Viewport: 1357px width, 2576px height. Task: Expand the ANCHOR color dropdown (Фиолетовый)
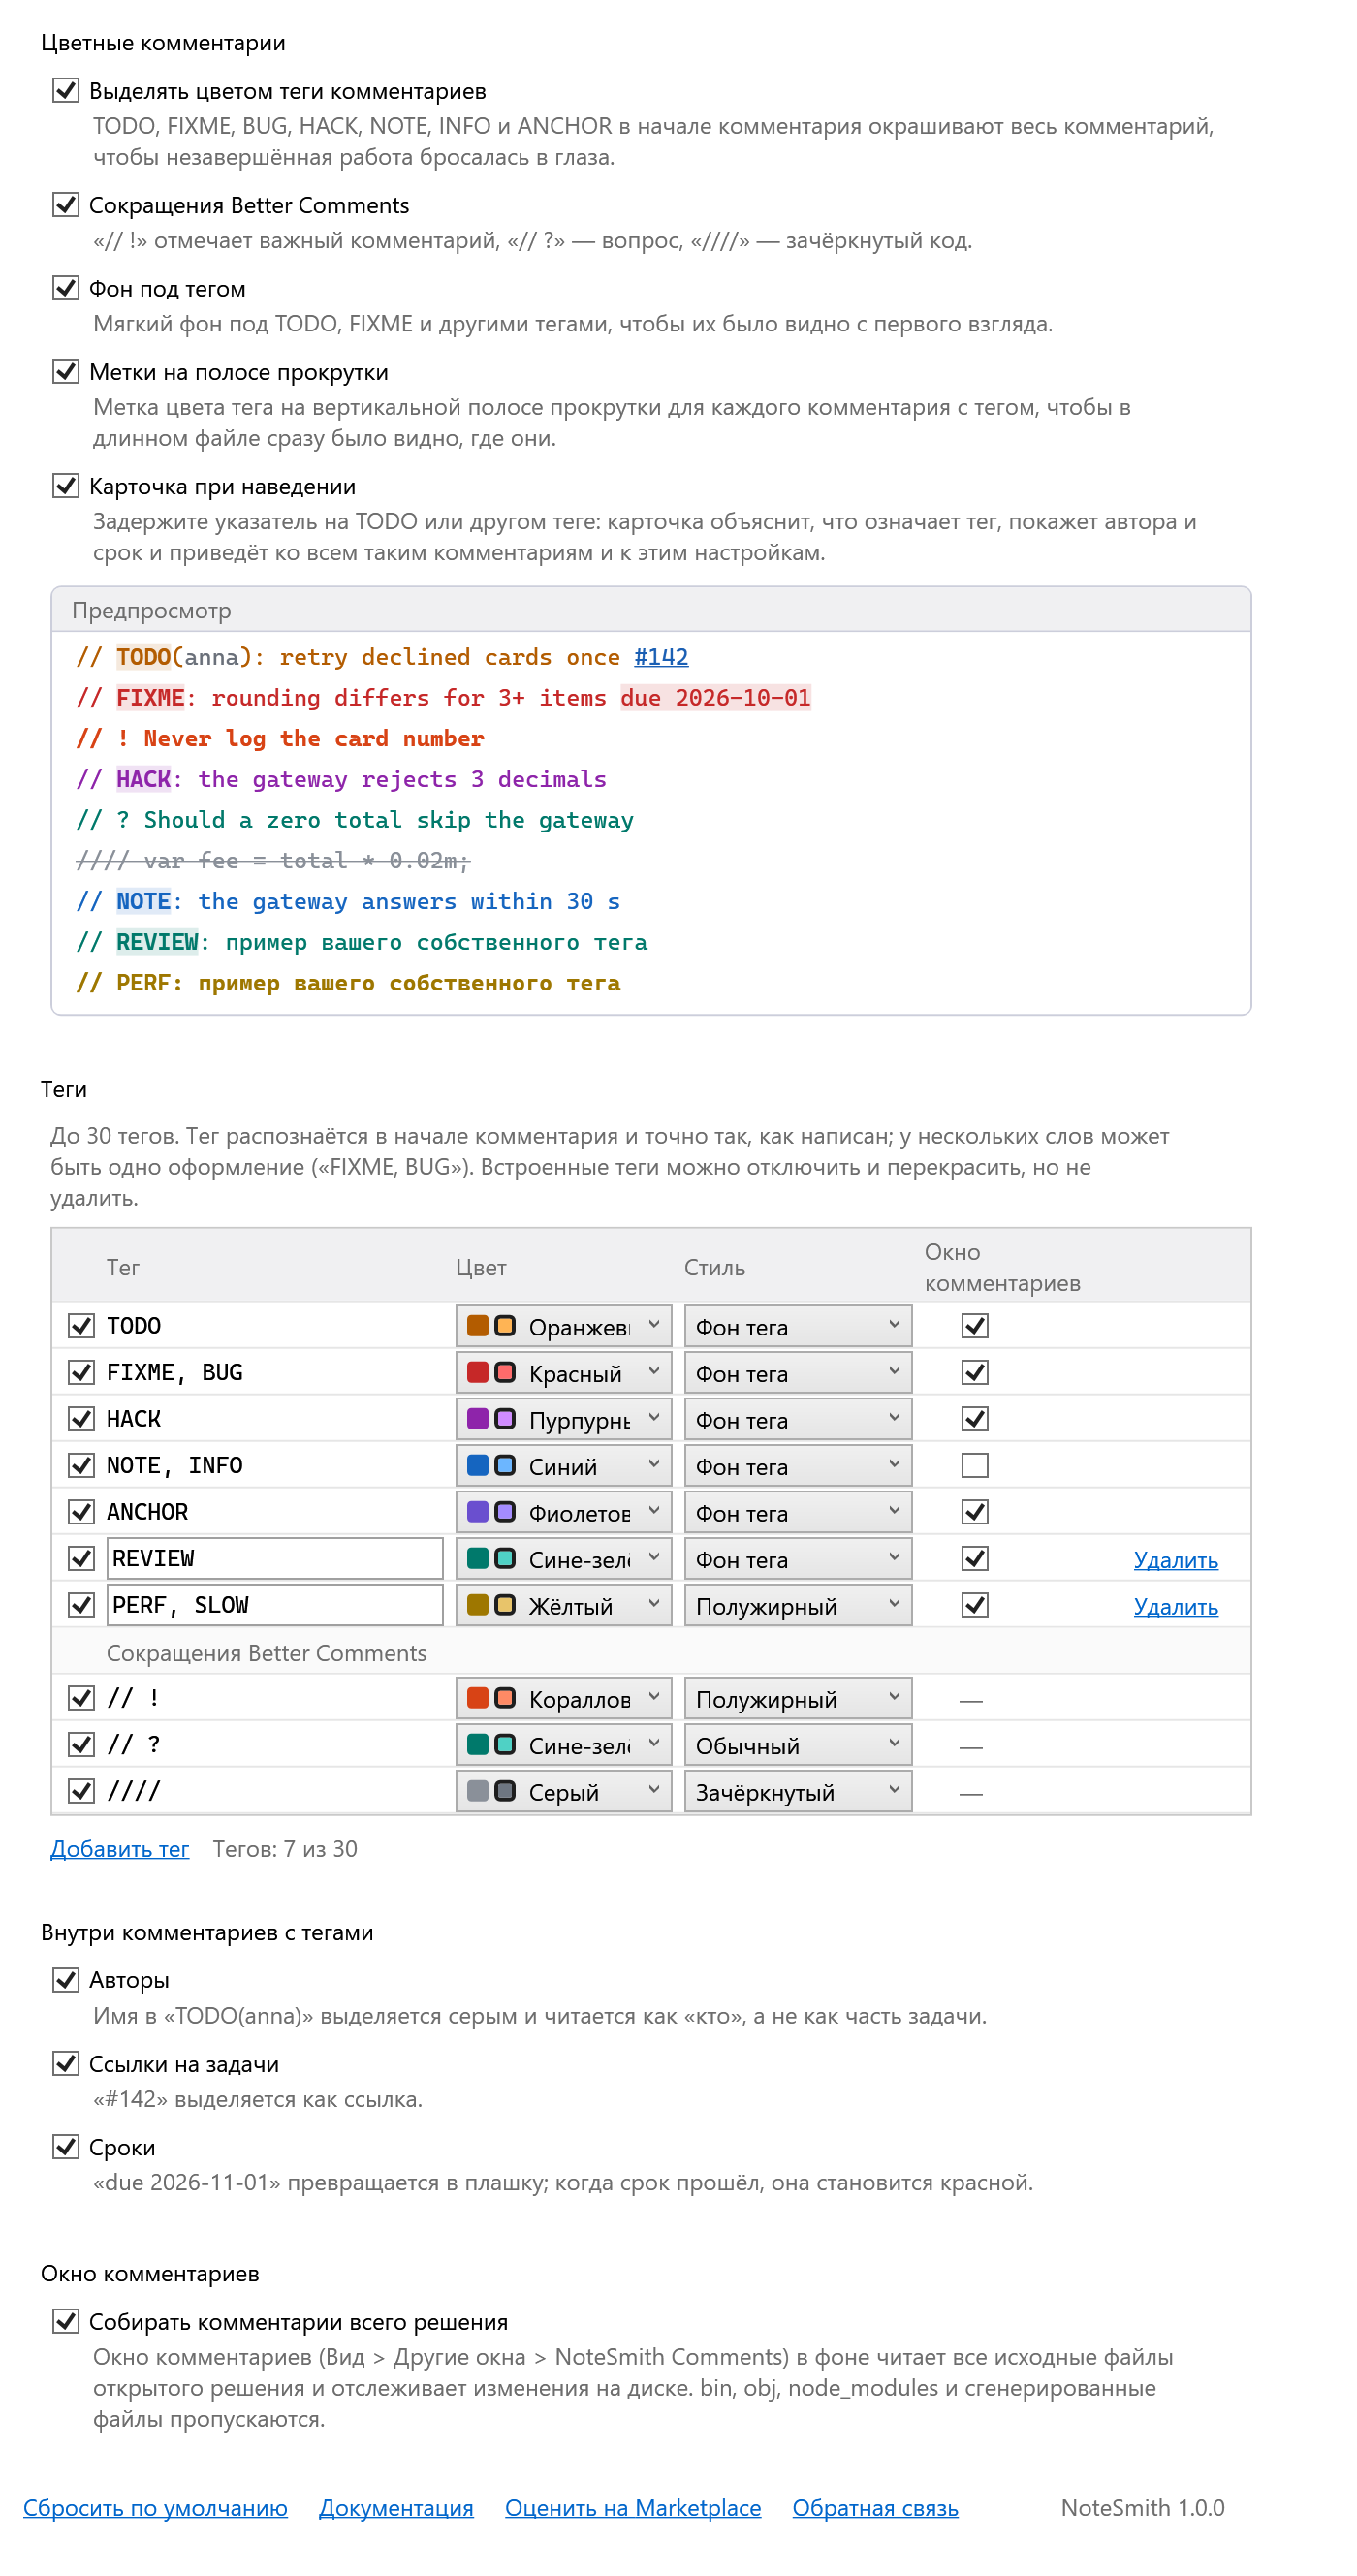(563, 1512)
